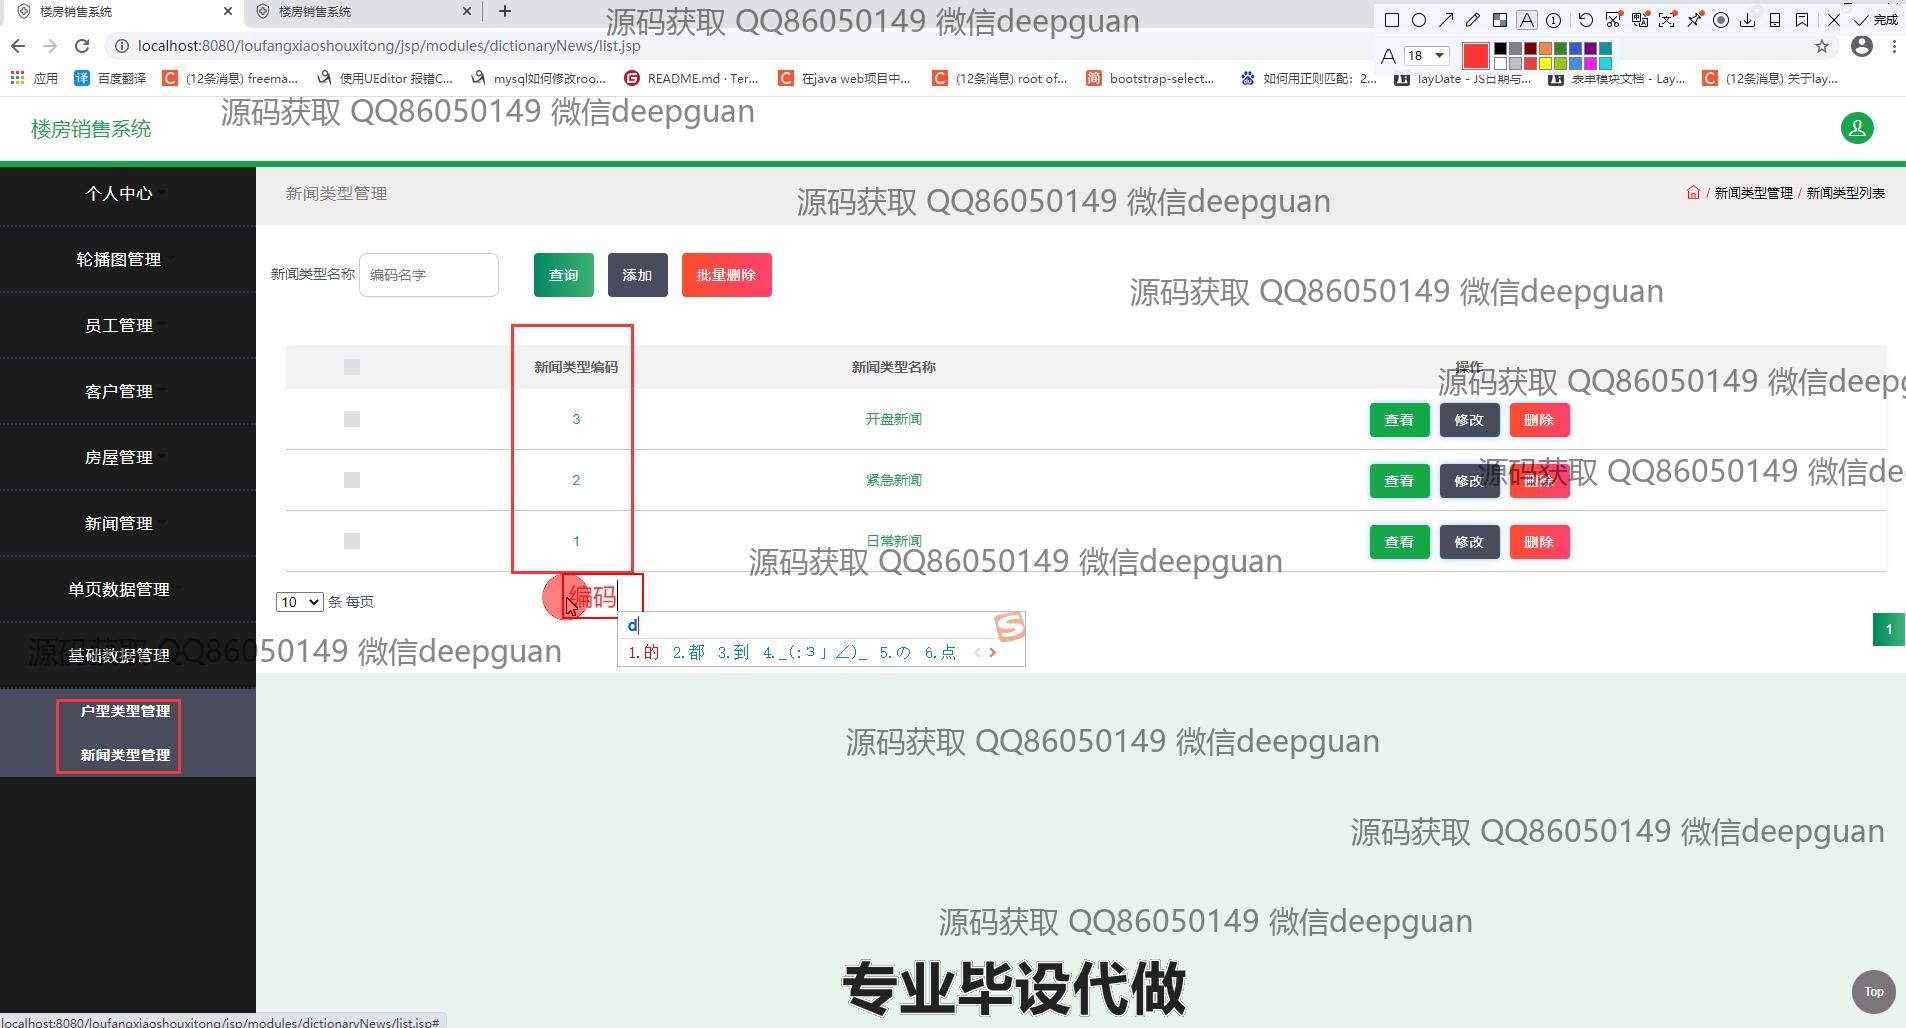Jump to top with Top button
The image size is (1906, 1028).
1873,992
